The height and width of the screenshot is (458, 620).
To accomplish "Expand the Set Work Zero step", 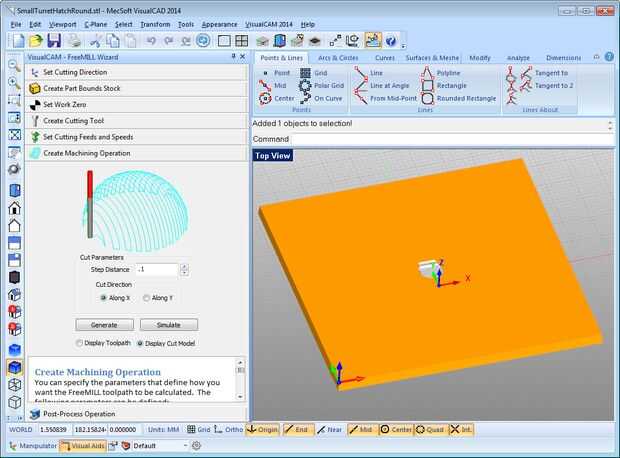I will coord(137,105).
